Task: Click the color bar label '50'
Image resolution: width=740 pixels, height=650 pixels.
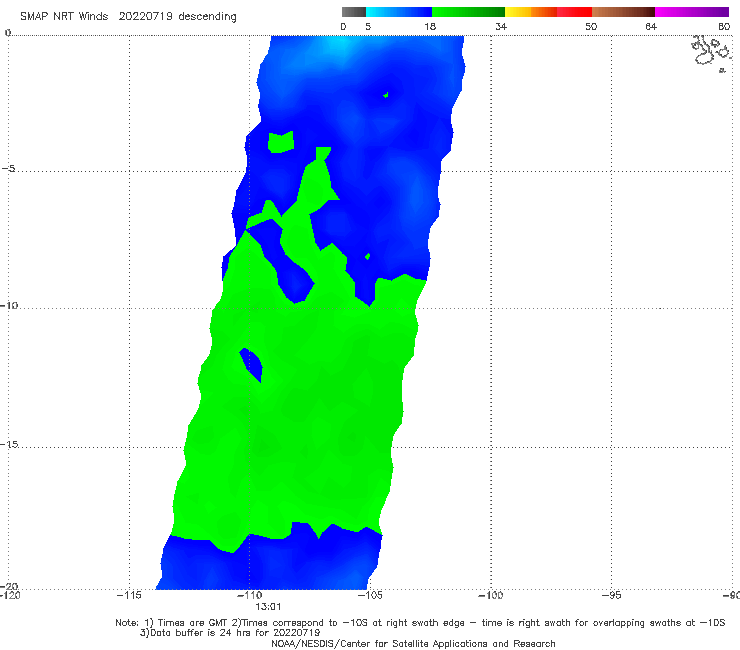Action: (x=591, y=26)
